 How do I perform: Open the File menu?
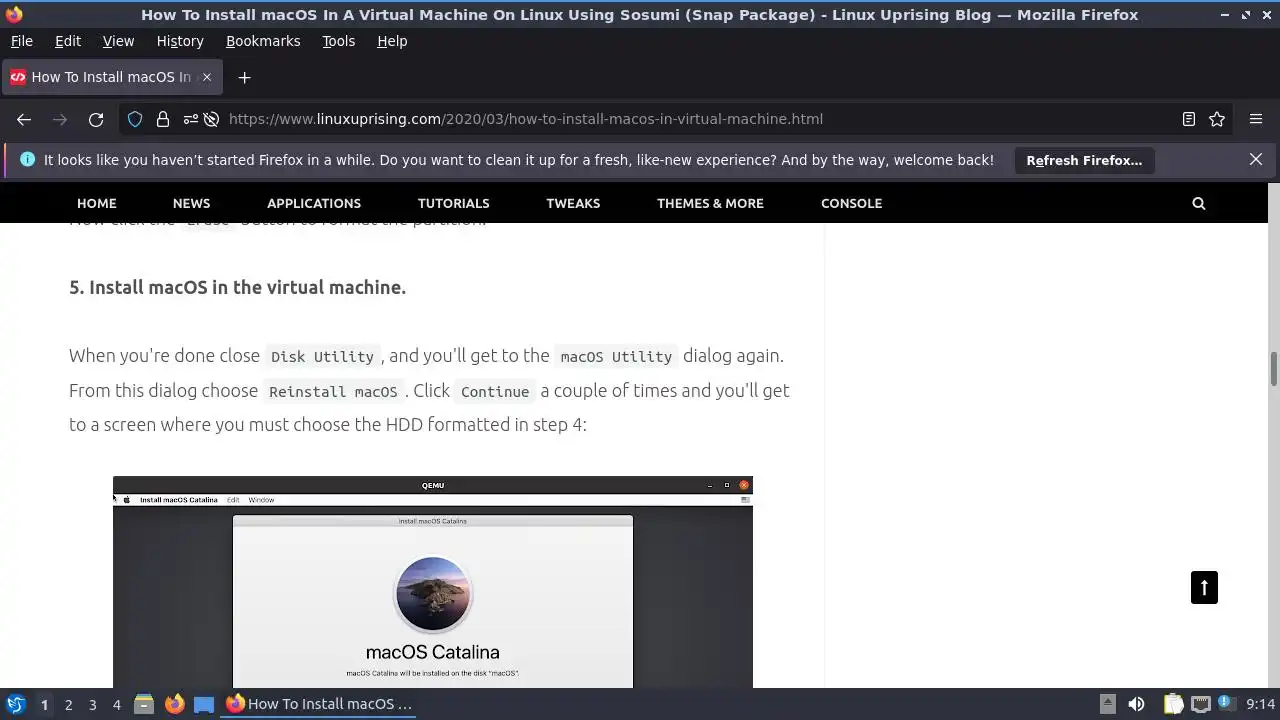(x=21, y=41)
